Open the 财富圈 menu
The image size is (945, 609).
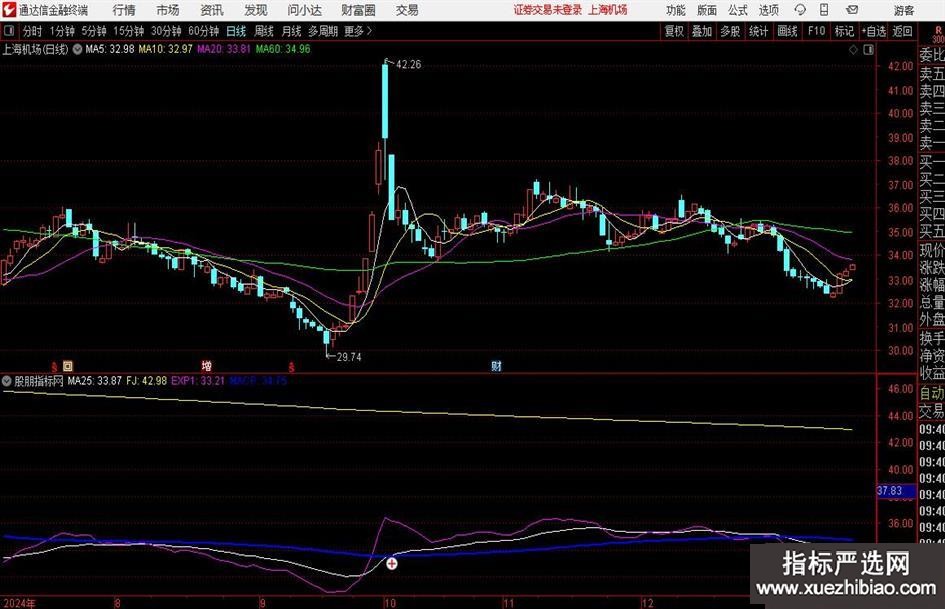(358, 10)
